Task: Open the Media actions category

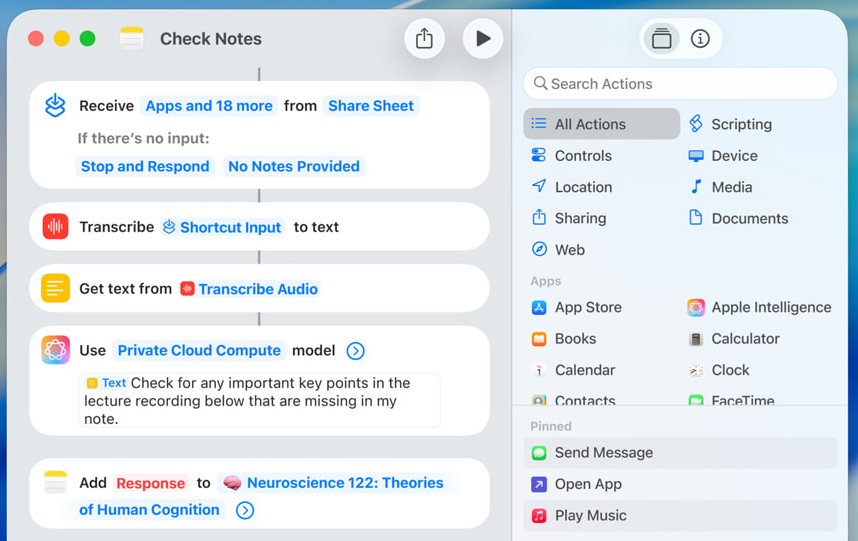Action: point(731,187)
